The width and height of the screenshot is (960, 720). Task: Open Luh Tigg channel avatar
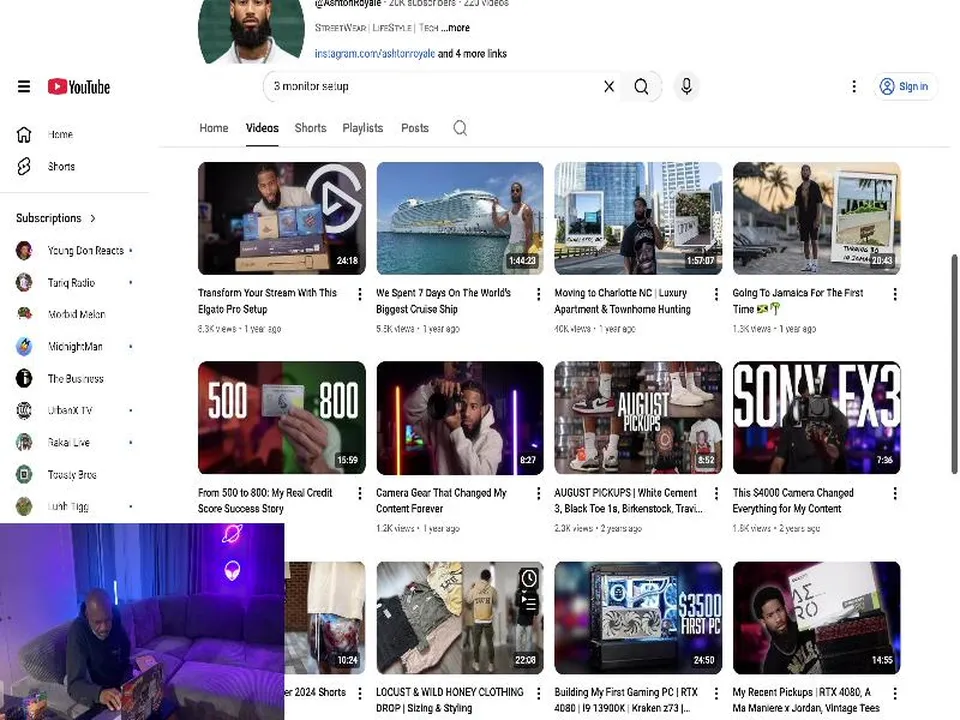click(x=24, y=506)
